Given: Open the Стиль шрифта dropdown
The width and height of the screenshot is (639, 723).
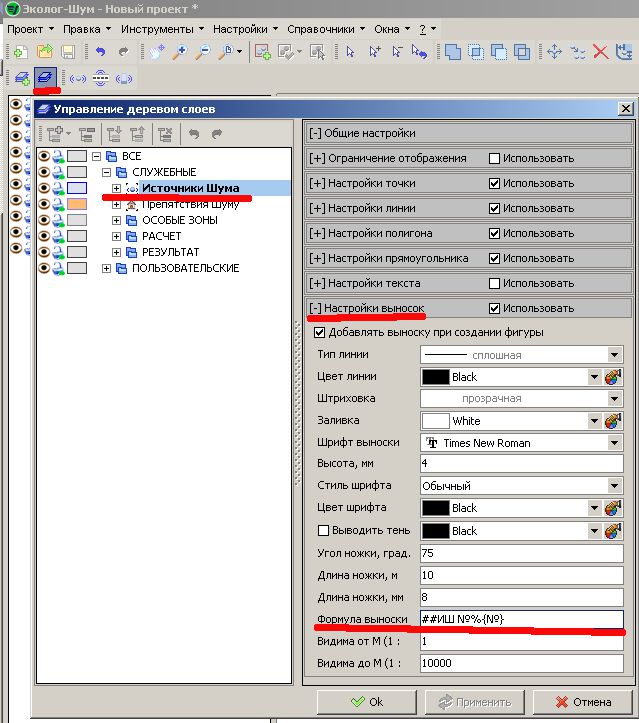Looking at the screenshot, I should point(614,486).
